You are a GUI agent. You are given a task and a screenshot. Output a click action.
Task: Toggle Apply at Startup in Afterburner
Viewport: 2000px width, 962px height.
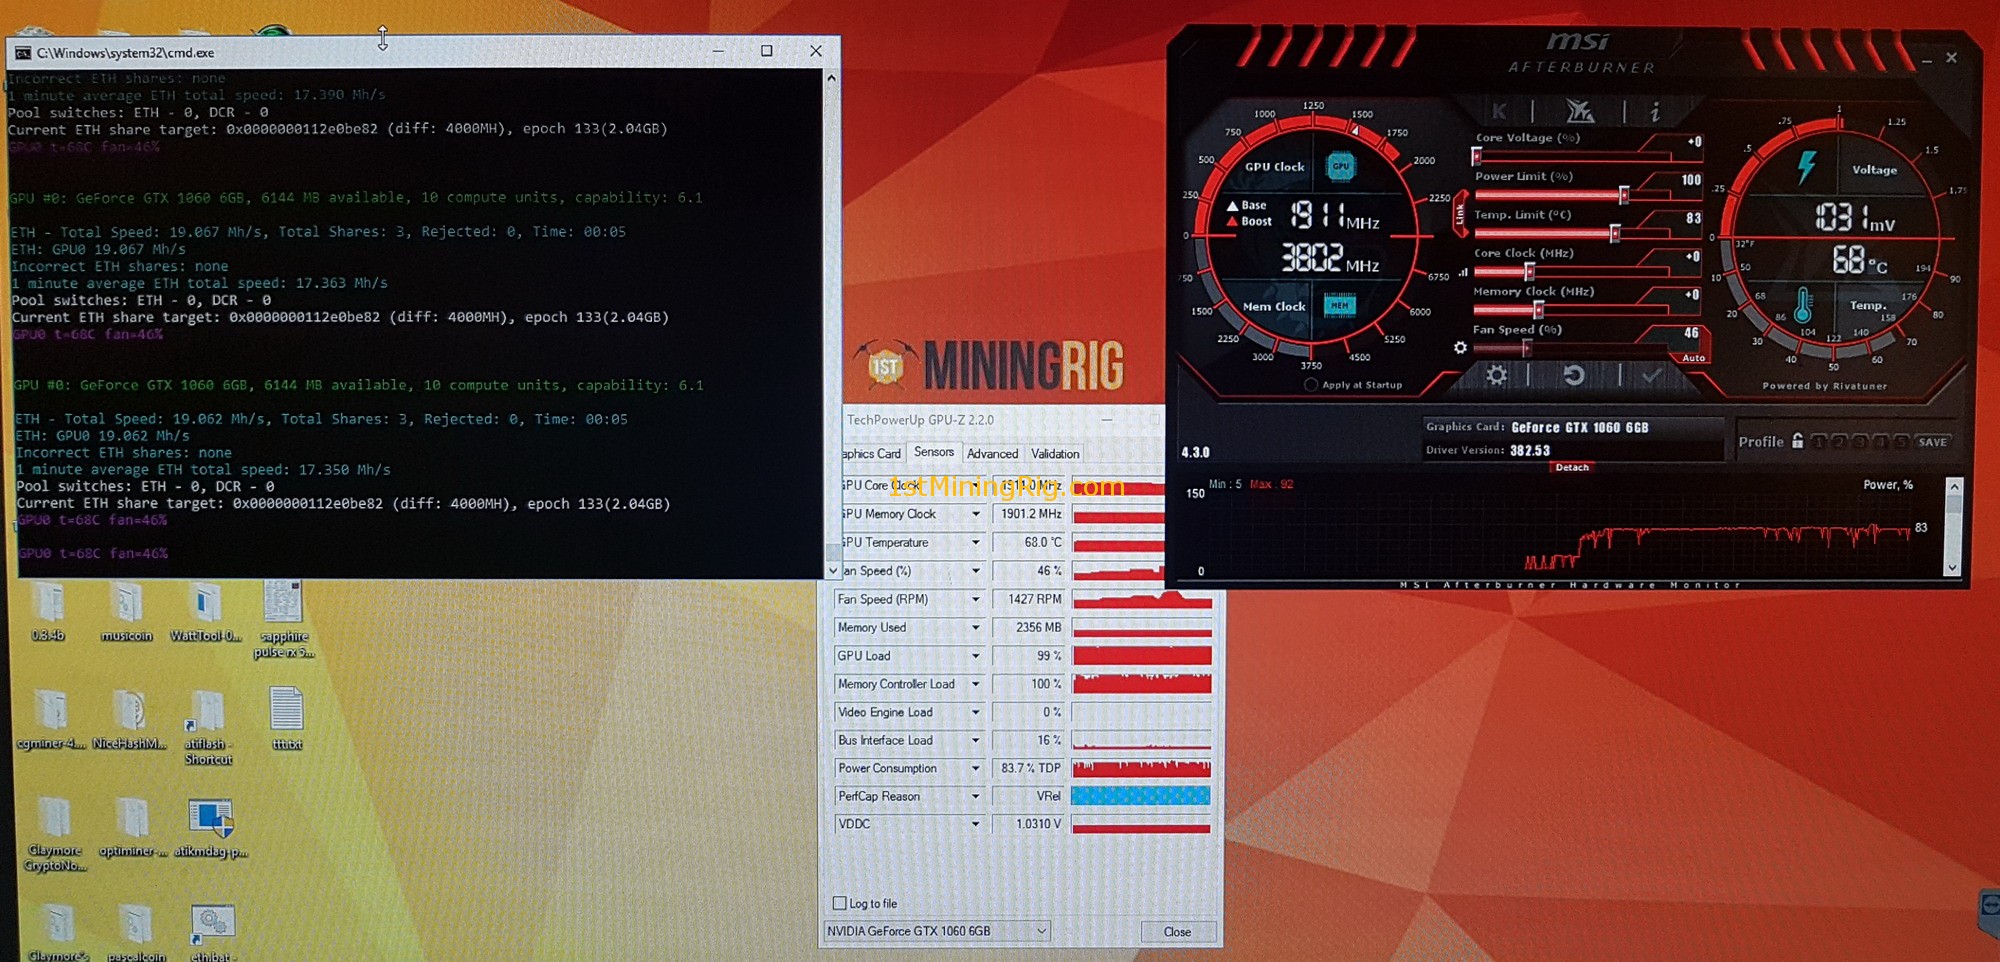click(x=1311, y=385)
